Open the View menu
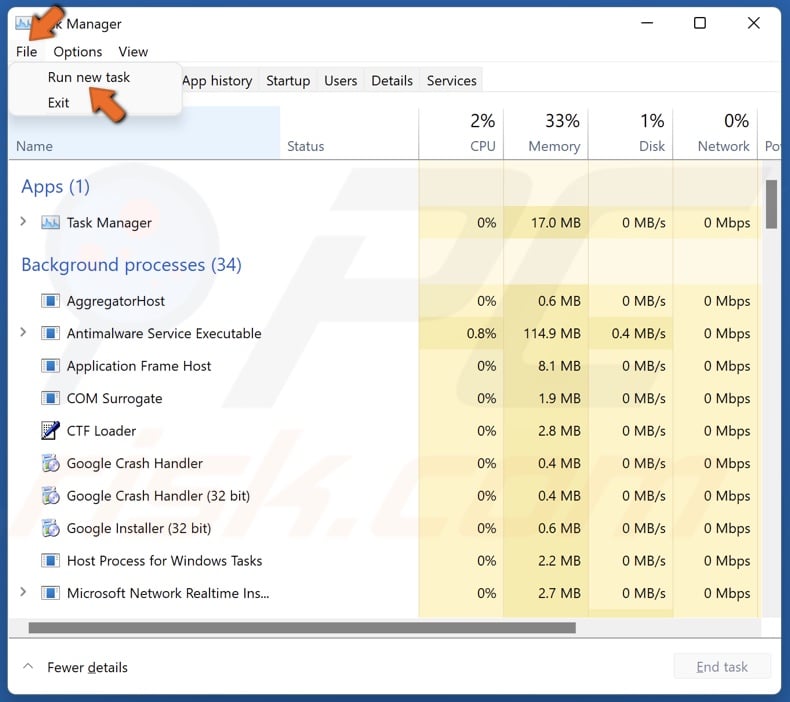Viewport: 790px width, 702px height. tap(133, 51)
